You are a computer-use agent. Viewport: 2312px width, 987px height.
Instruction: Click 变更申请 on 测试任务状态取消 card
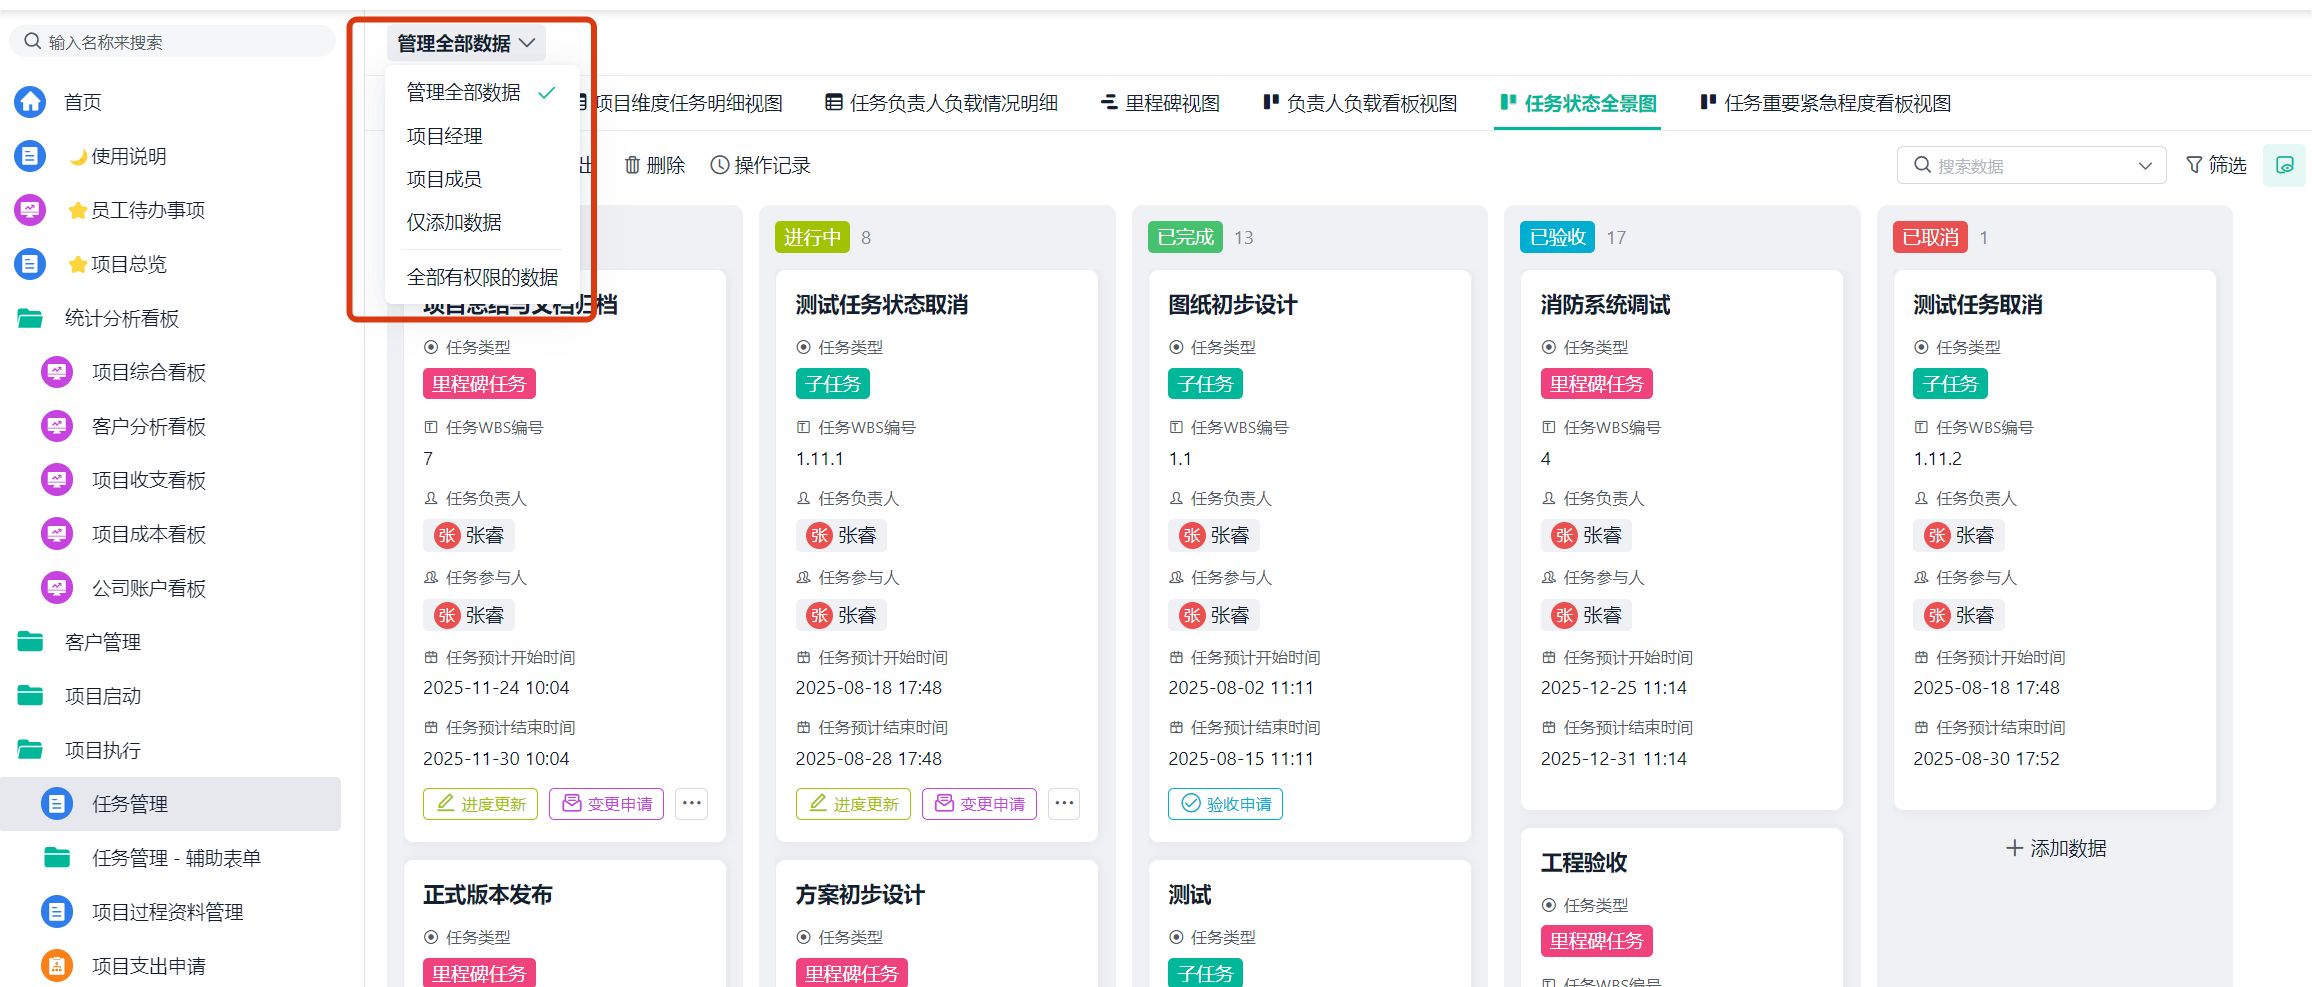pyautogui.click(x=980, y=804)
